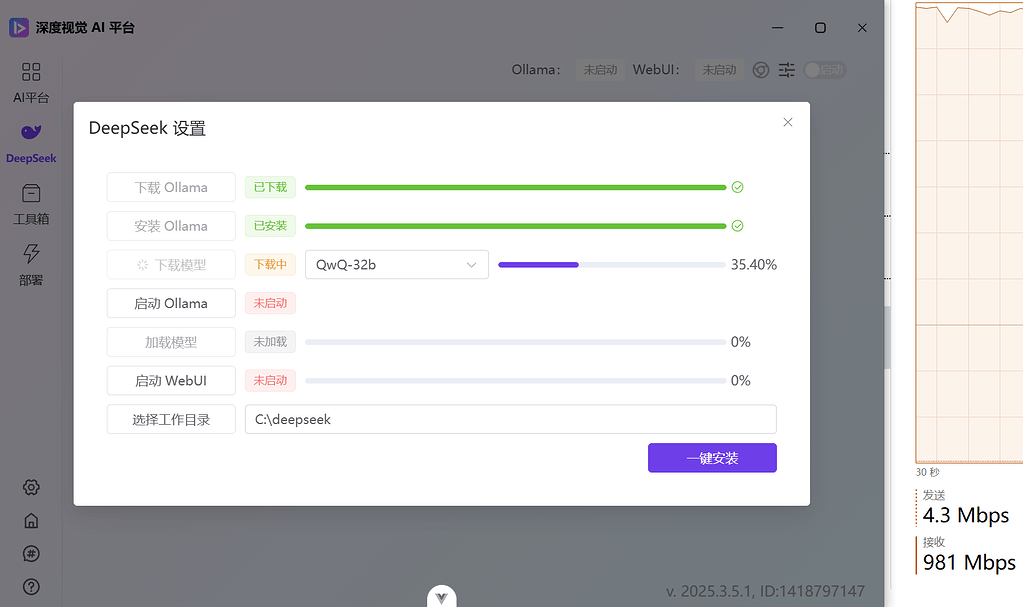Screen dimensions: 1023x607
Task: Open the AI平台 sidebar section
Action: [x=31, y=83]
